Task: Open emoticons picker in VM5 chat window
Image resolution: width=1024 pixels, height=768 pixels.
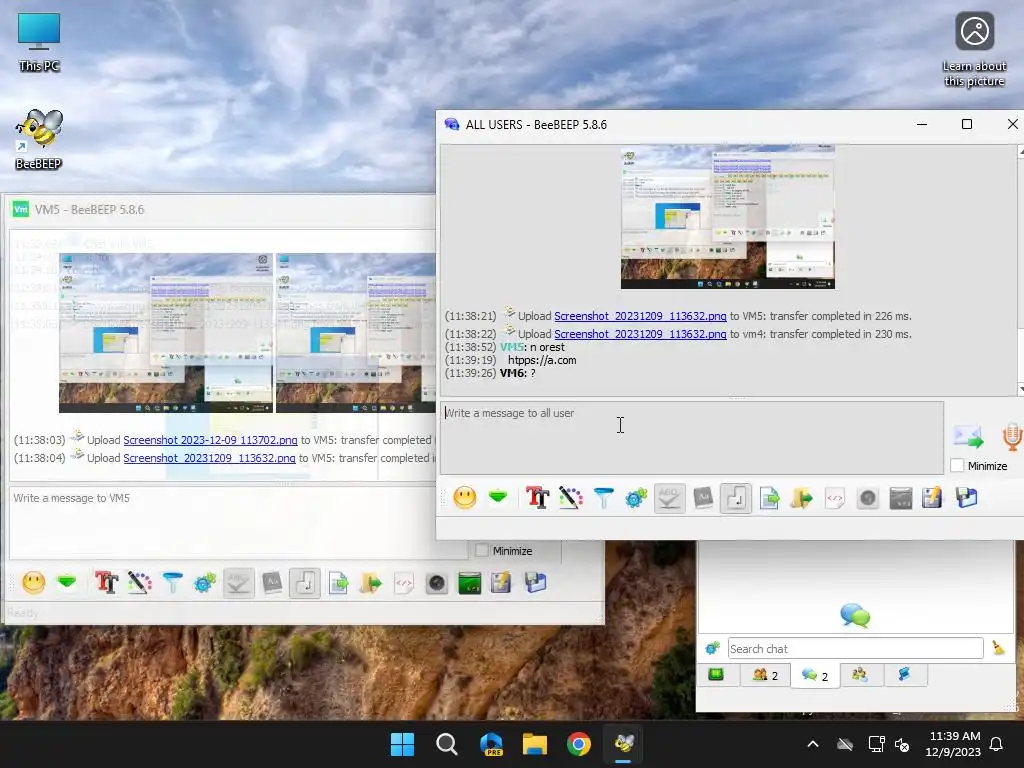Action: point(34,583)
